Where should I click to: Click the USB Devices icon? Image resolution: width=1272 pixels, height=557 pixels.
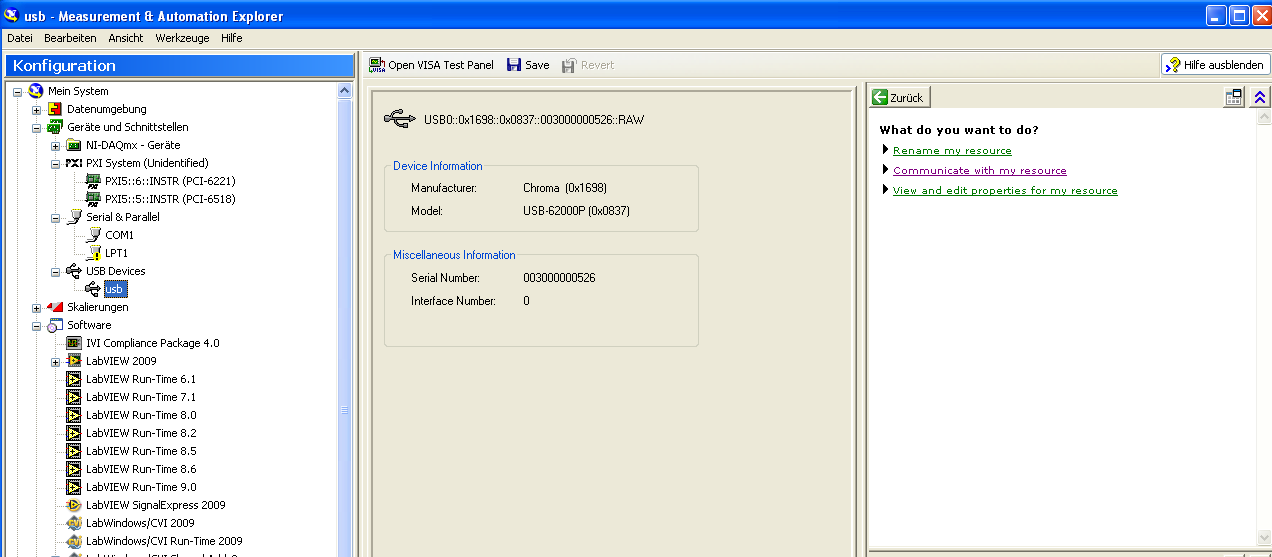[74, 271]
